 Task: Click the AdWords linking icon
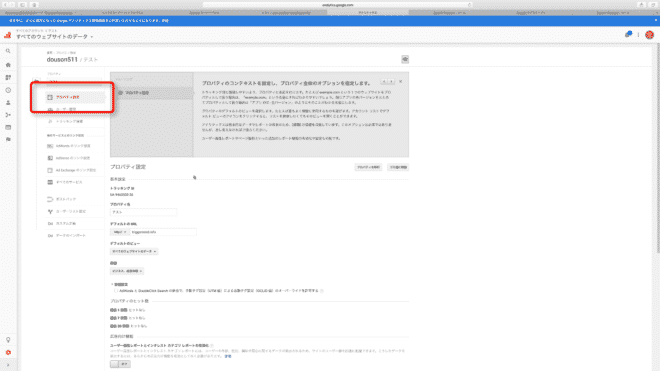pos(50,146)
